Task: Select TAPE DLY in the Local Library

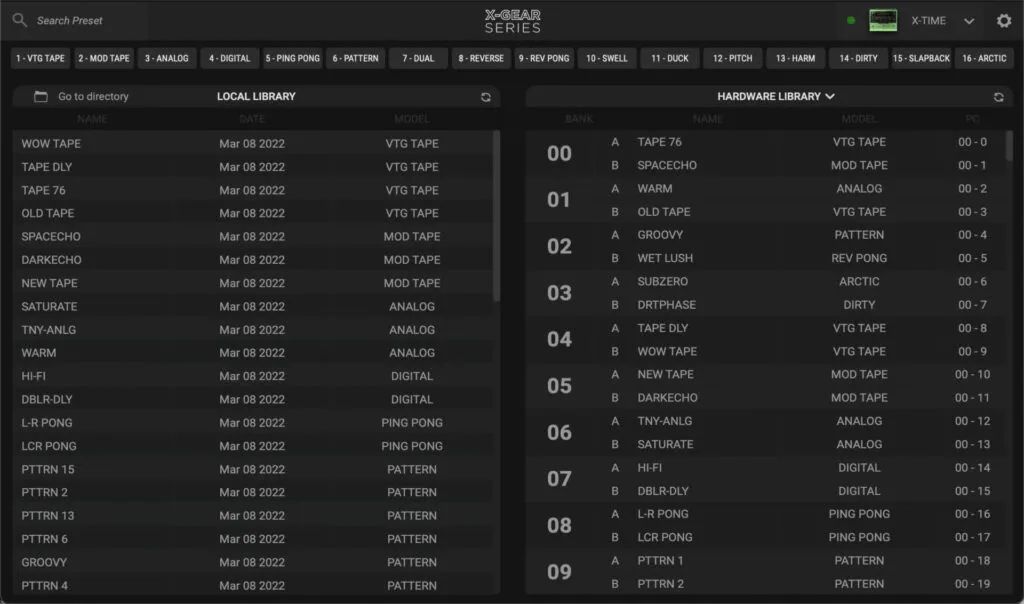Action: click(x=253, y=167)
